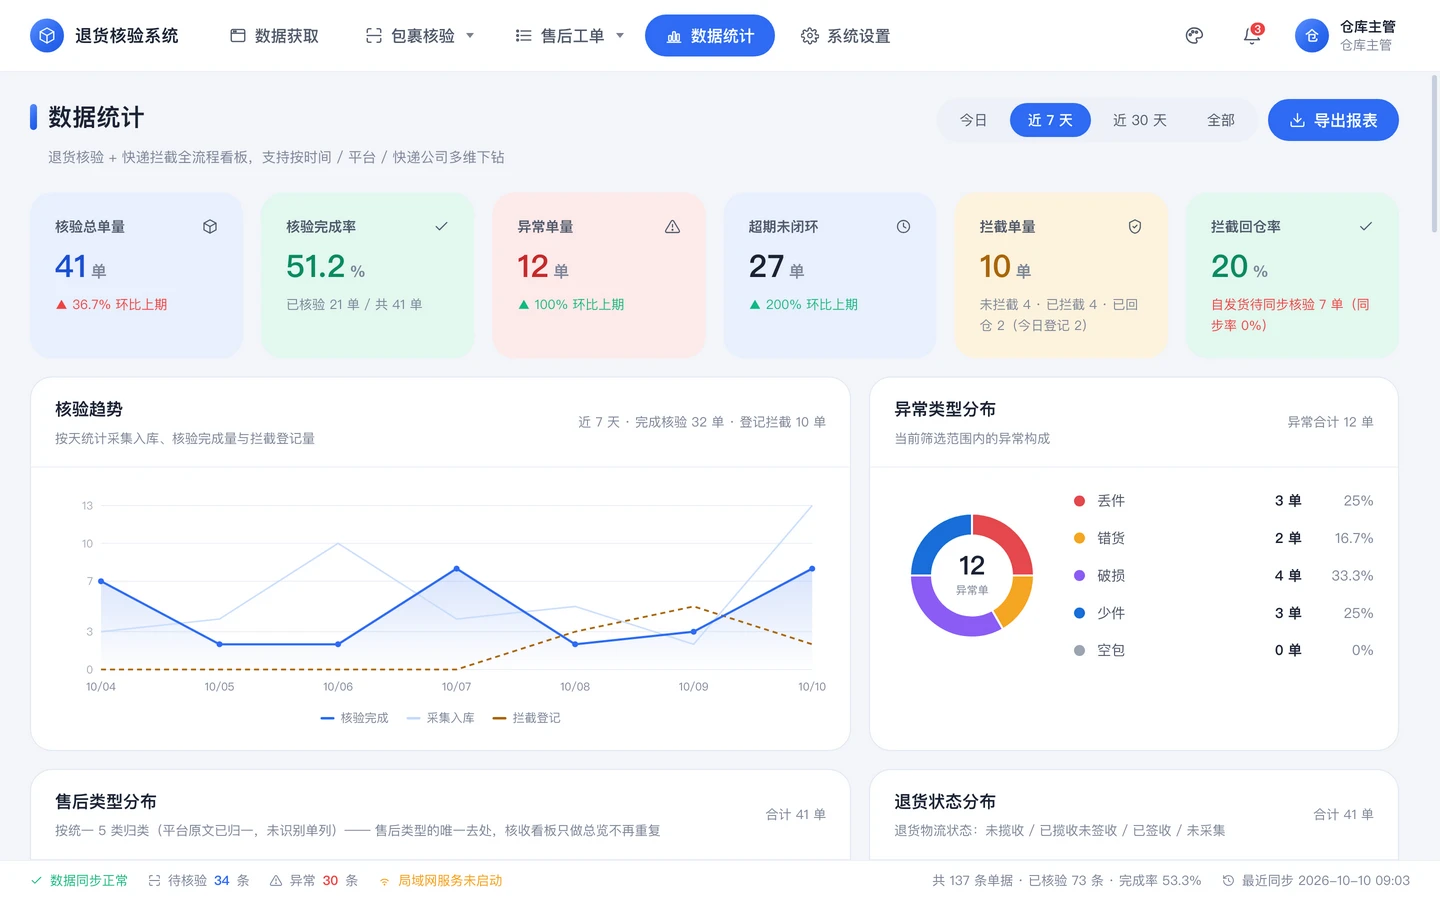1440x900 pixels.
Task: Click the 仓库主管 user avatar
Action: 1312,36
